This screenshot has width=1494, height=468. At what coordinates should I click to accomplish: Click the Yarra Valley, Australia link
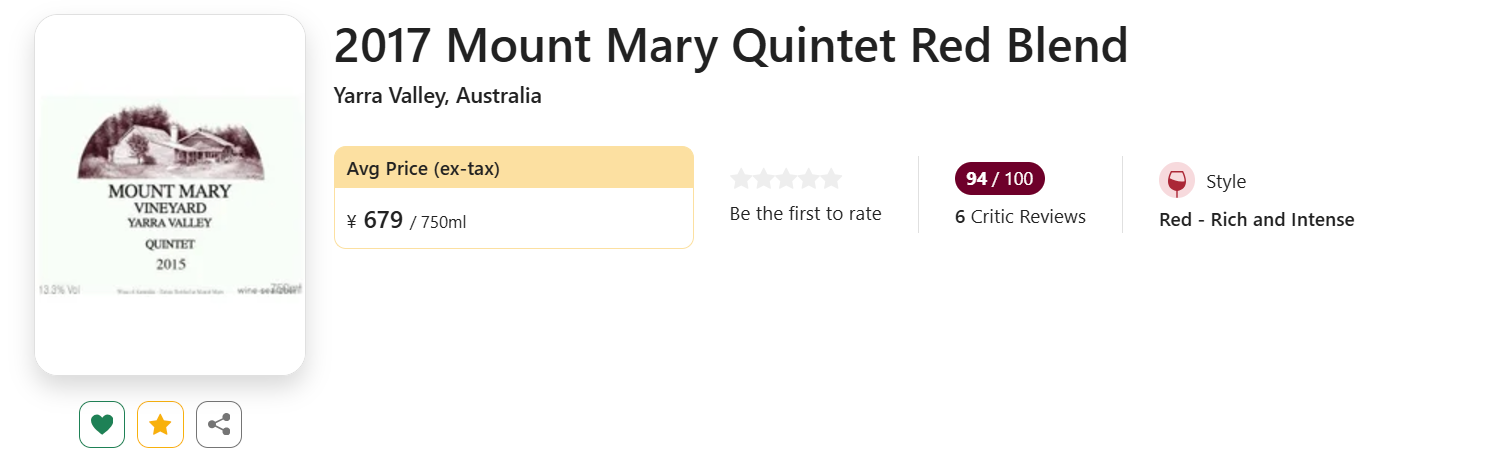438,96
